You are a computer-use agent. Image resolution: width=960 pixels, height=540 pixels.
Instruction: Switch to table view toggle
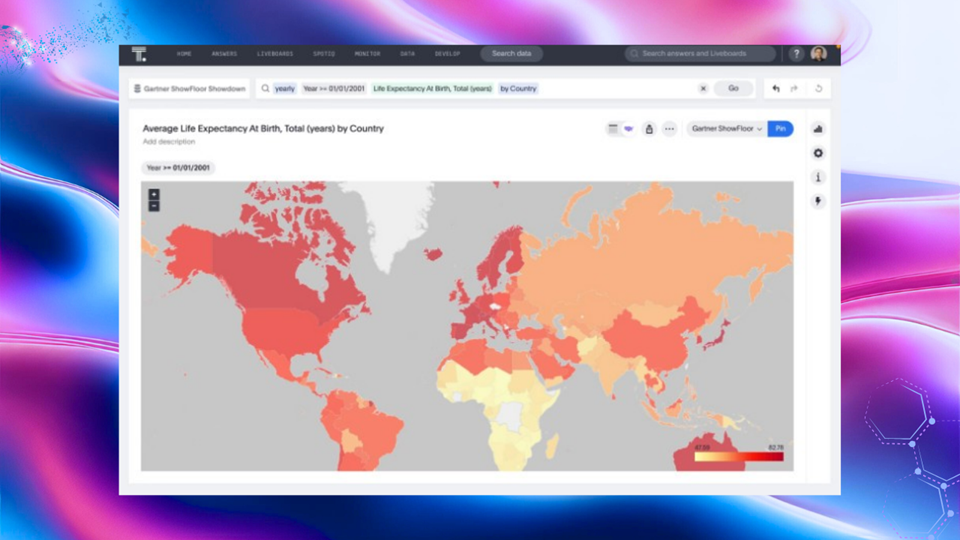pyautogui.click(x=613, y=129)
